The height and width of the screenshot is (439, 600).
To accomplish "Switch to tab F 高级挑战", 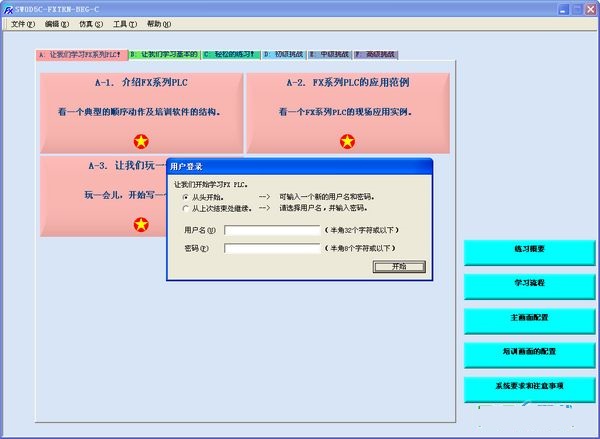I will click(x=376, y=55).
